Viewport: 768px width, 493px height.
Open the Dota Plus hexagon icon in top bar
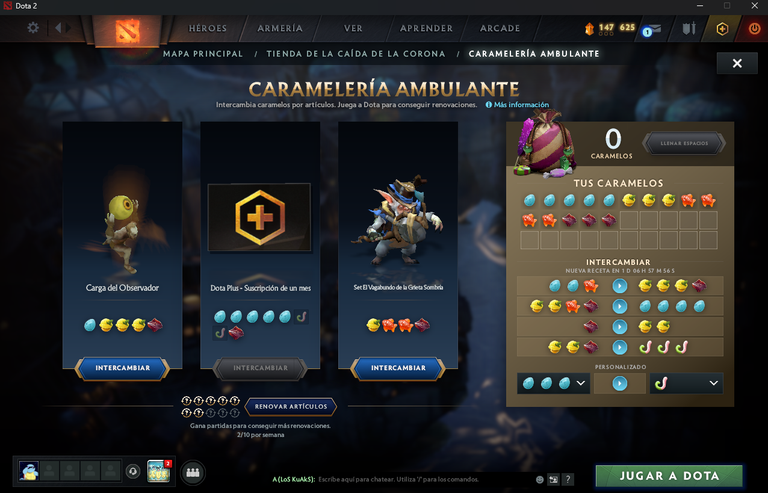[x=722, y=29]
